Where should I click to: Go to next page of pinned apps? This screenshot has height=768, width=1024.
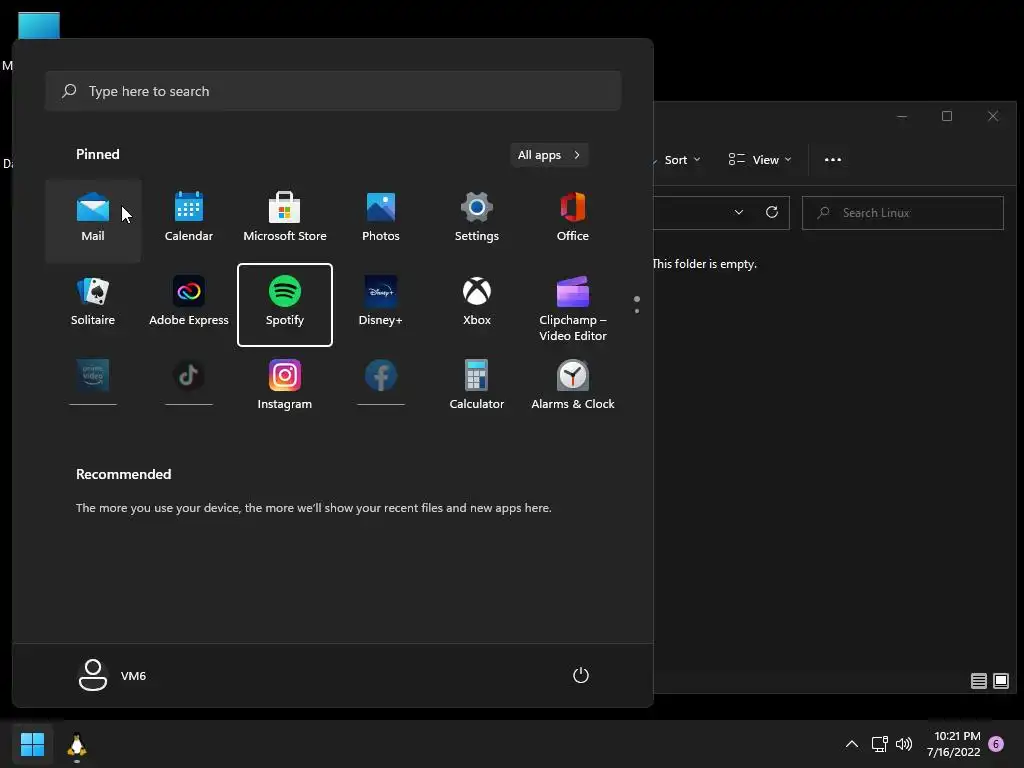click(x=637, y=311)
